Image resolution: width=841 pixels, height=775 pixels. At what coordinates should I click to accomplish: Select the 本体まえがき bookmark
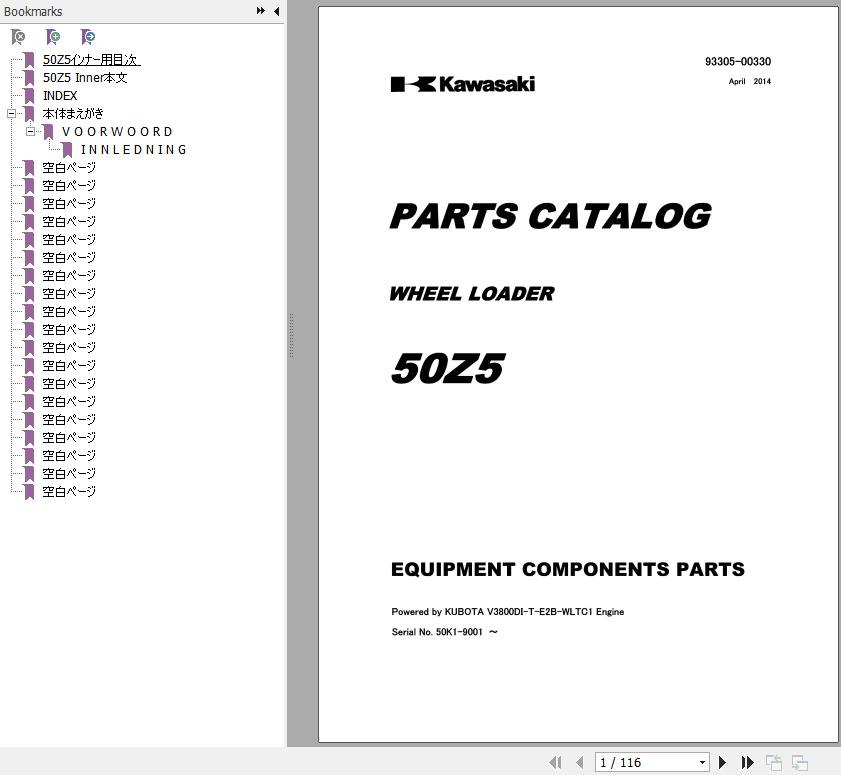(x=73, y=114)
